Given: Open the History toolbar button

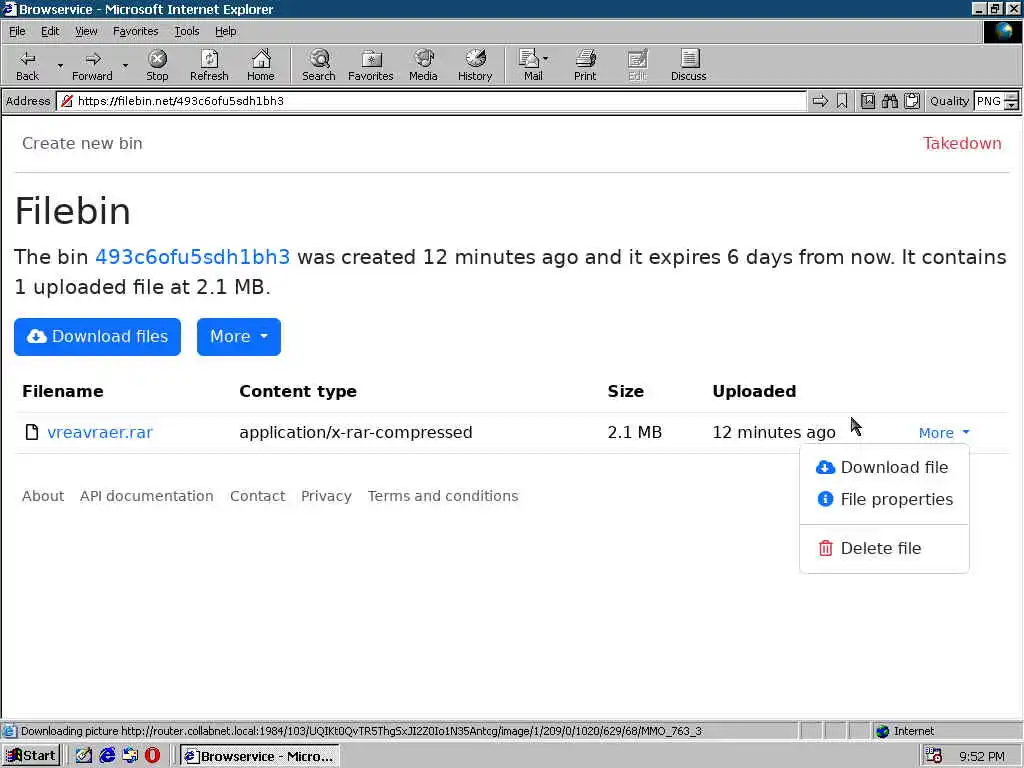Looking at the screenshot, I should coord(475,65).
